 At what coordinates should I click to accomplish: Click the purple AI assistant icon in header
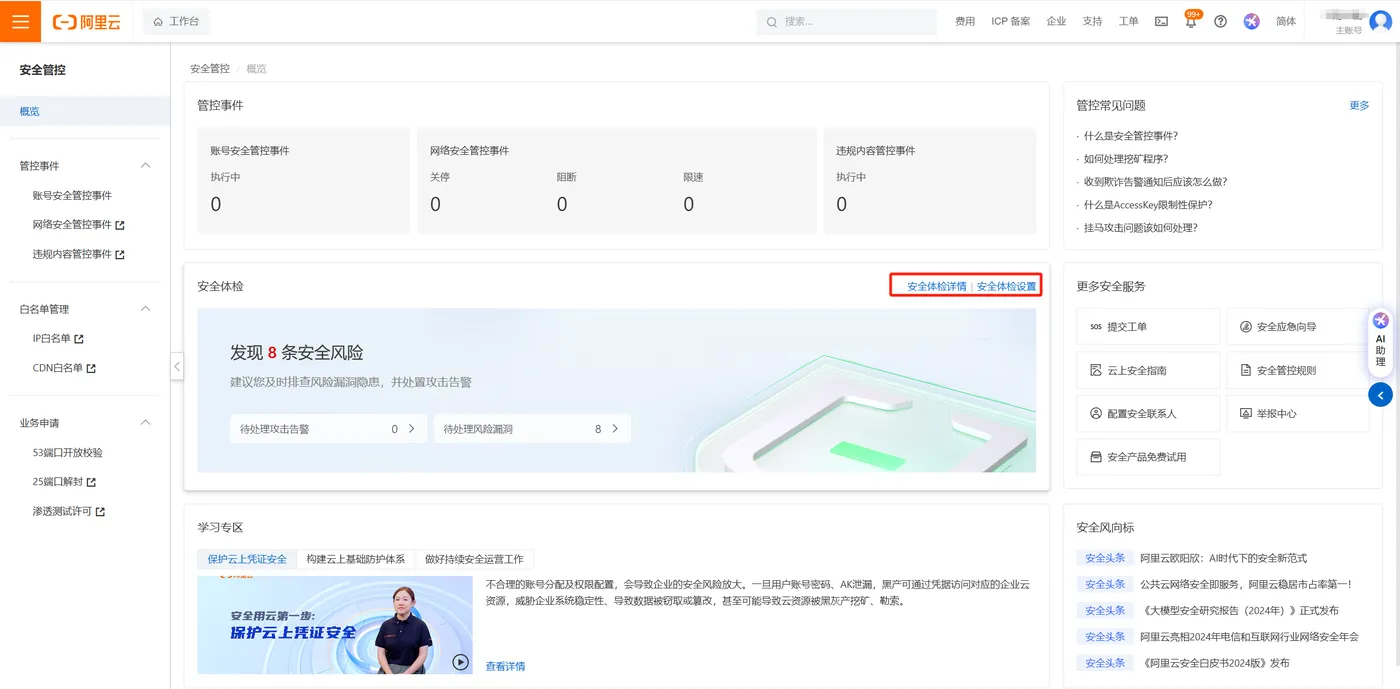tap(1252, 21)
